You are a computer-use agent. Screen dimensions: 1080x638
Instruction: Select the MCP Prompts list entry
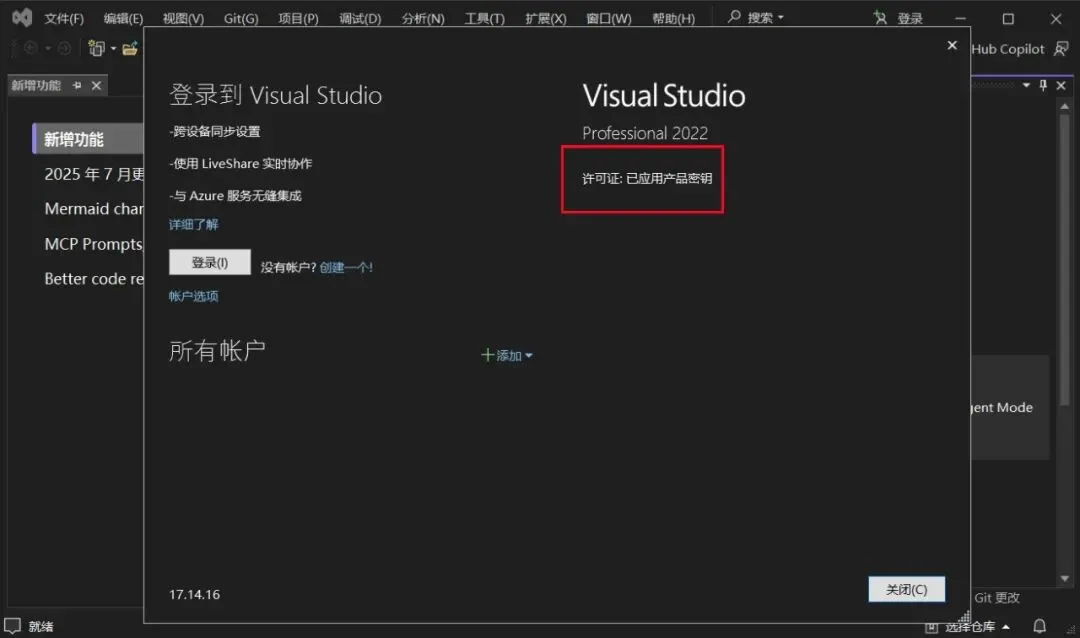click(x=94, y=244)
